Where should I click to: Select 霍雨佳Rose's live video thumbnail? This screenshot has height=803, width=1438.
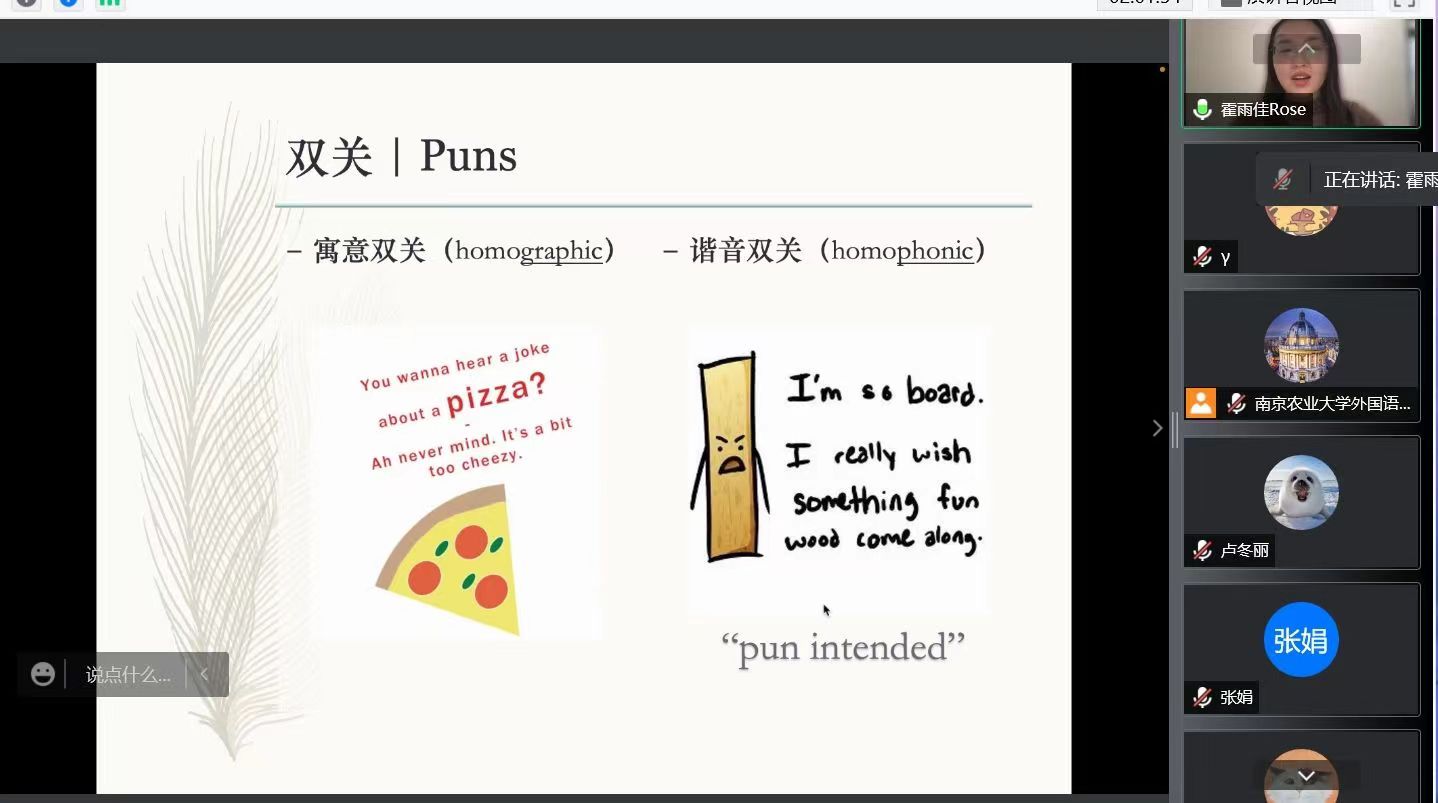pyautogui.click(x=1301, y=73)
